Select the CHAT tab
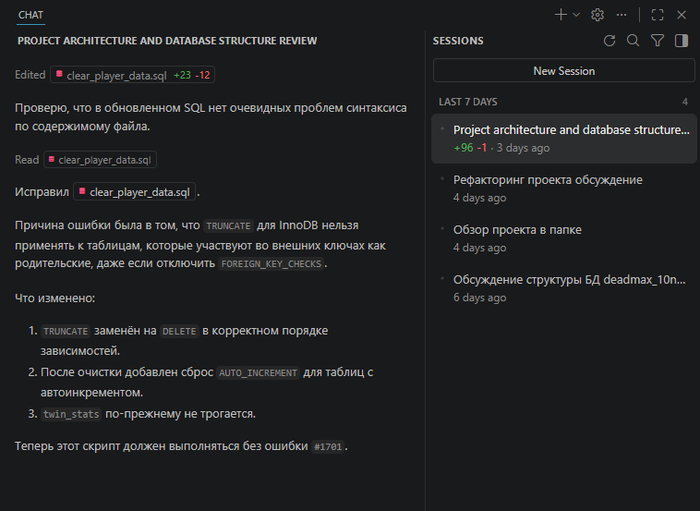The height and width of the screenshot is (511, 700). point(31,15)
